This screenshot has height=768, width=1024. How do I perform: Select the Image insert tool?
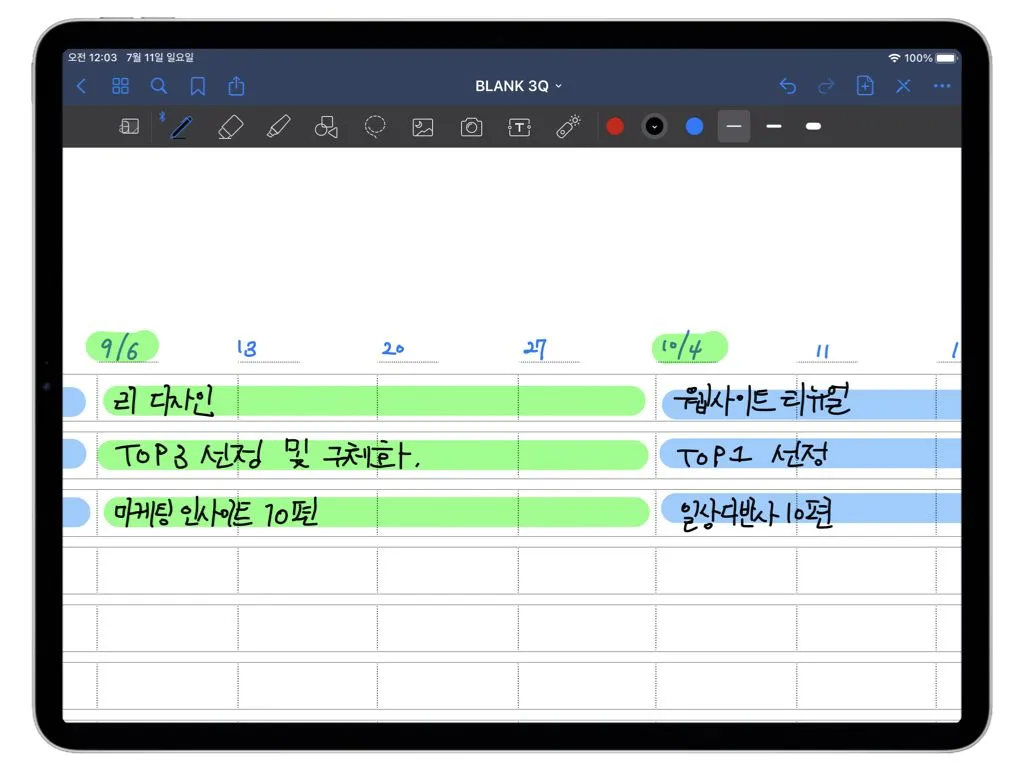tap(423, 127)
